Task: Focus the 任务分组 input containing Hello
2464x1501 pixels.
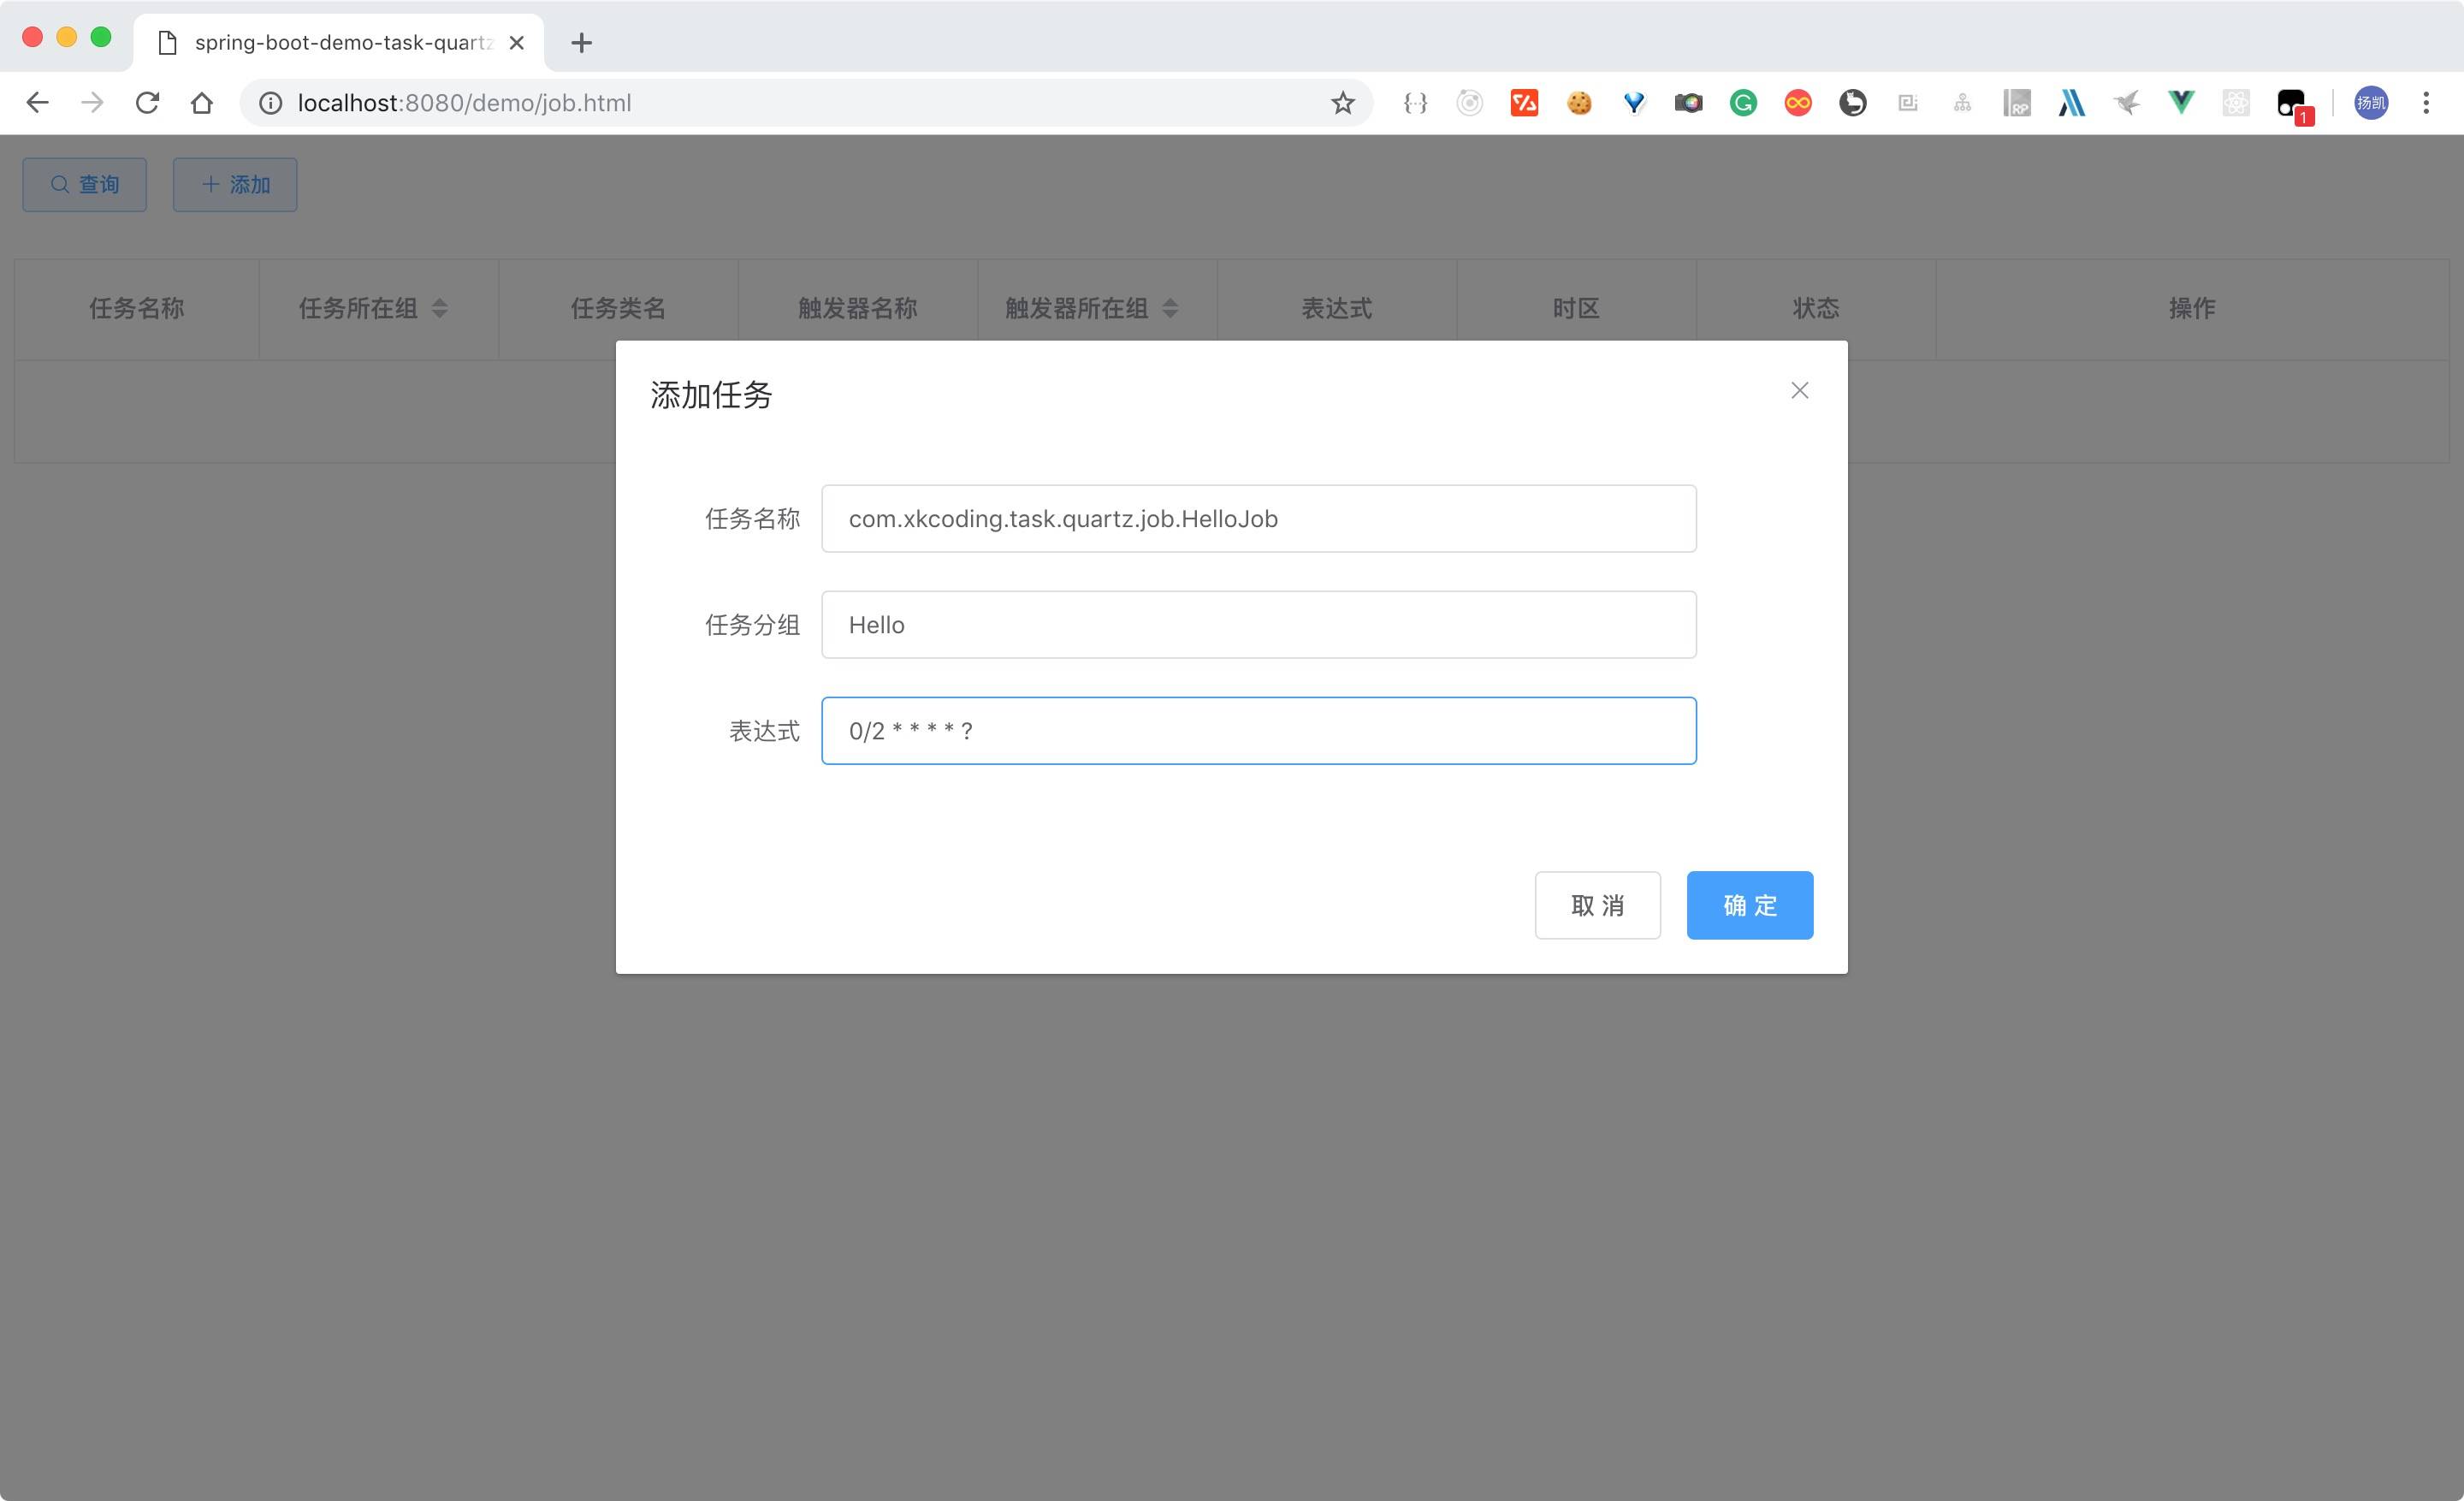Action: pyautogui.click(x=1258, y=625)
